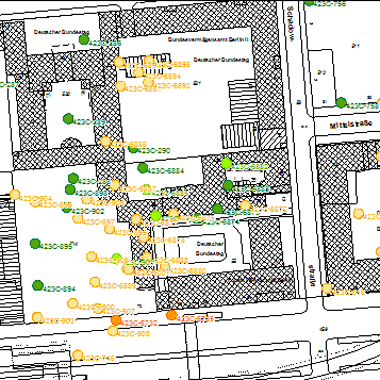The image size is (380, 380).
Task: Click the yellow marker 423C-897
Action: 78,219
